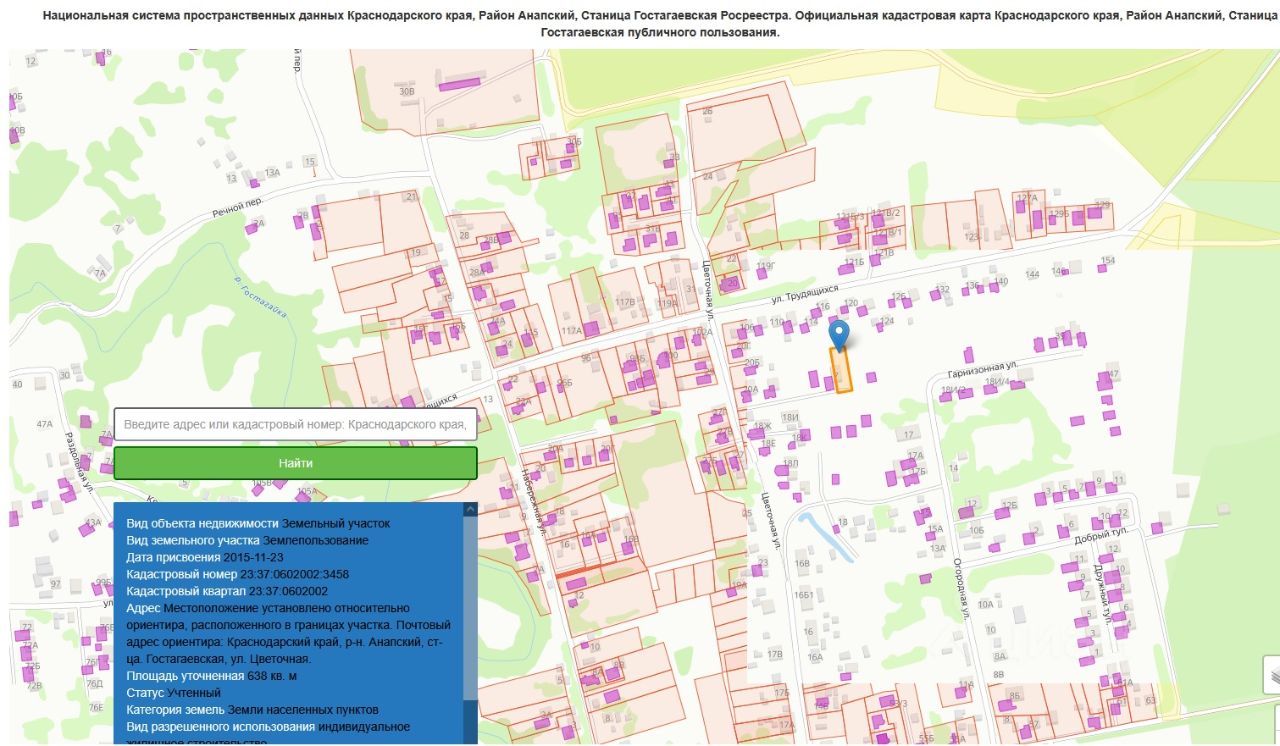Click house number 10А on the map

pyautogui.click(x=986, y=604)
